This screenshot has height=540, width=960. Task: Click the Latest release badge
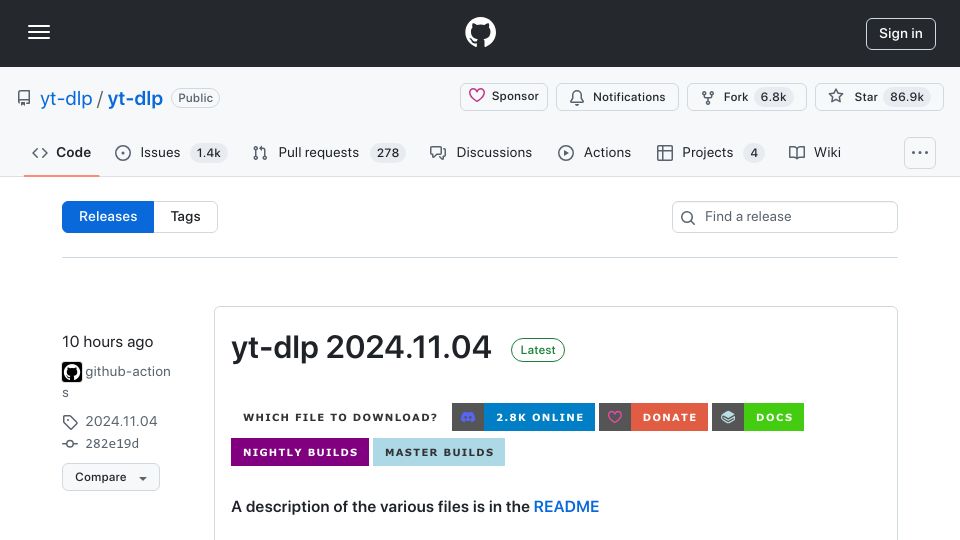538,350
